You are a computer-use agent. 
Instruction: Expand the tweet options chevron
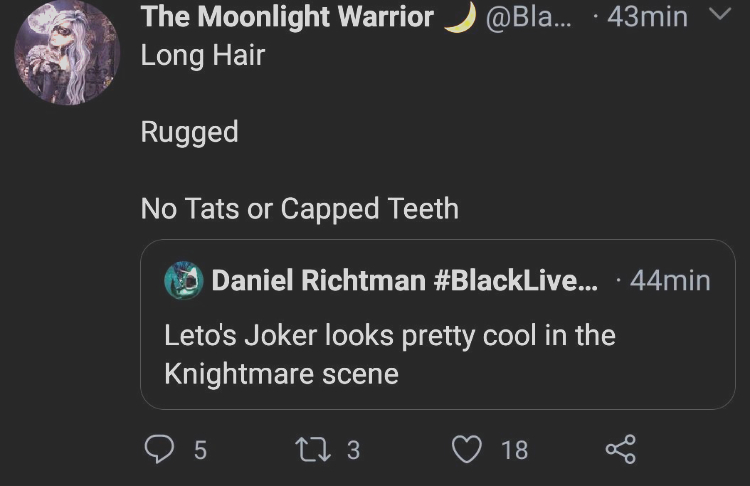pos(721,16)
